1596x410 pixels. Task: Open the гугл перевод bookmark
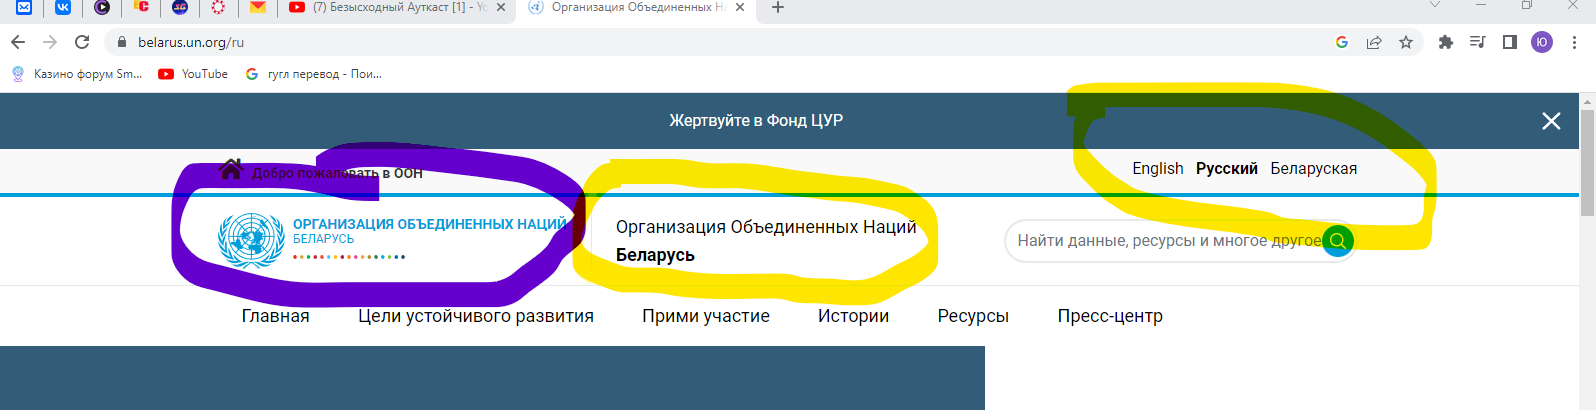[313, 74]
